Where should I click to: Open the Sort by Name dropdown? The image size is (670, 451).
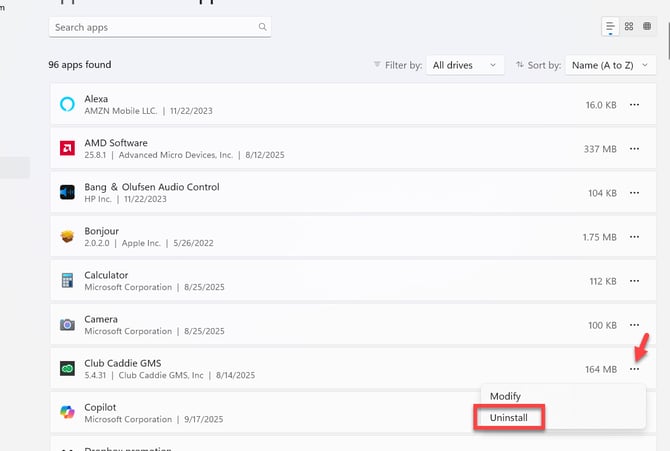click(610, 65)
